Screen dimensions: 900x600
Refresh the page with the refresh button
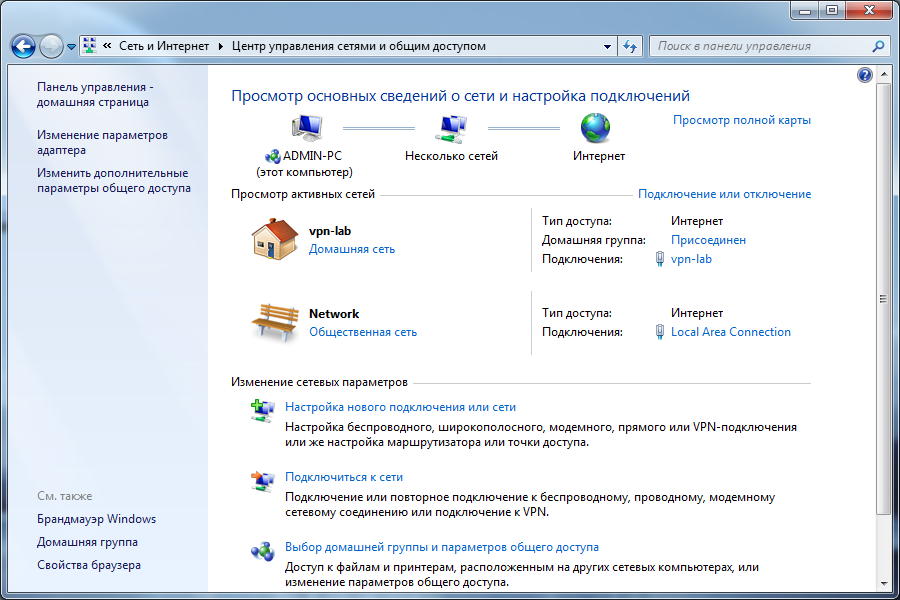[x=630, y=46]
